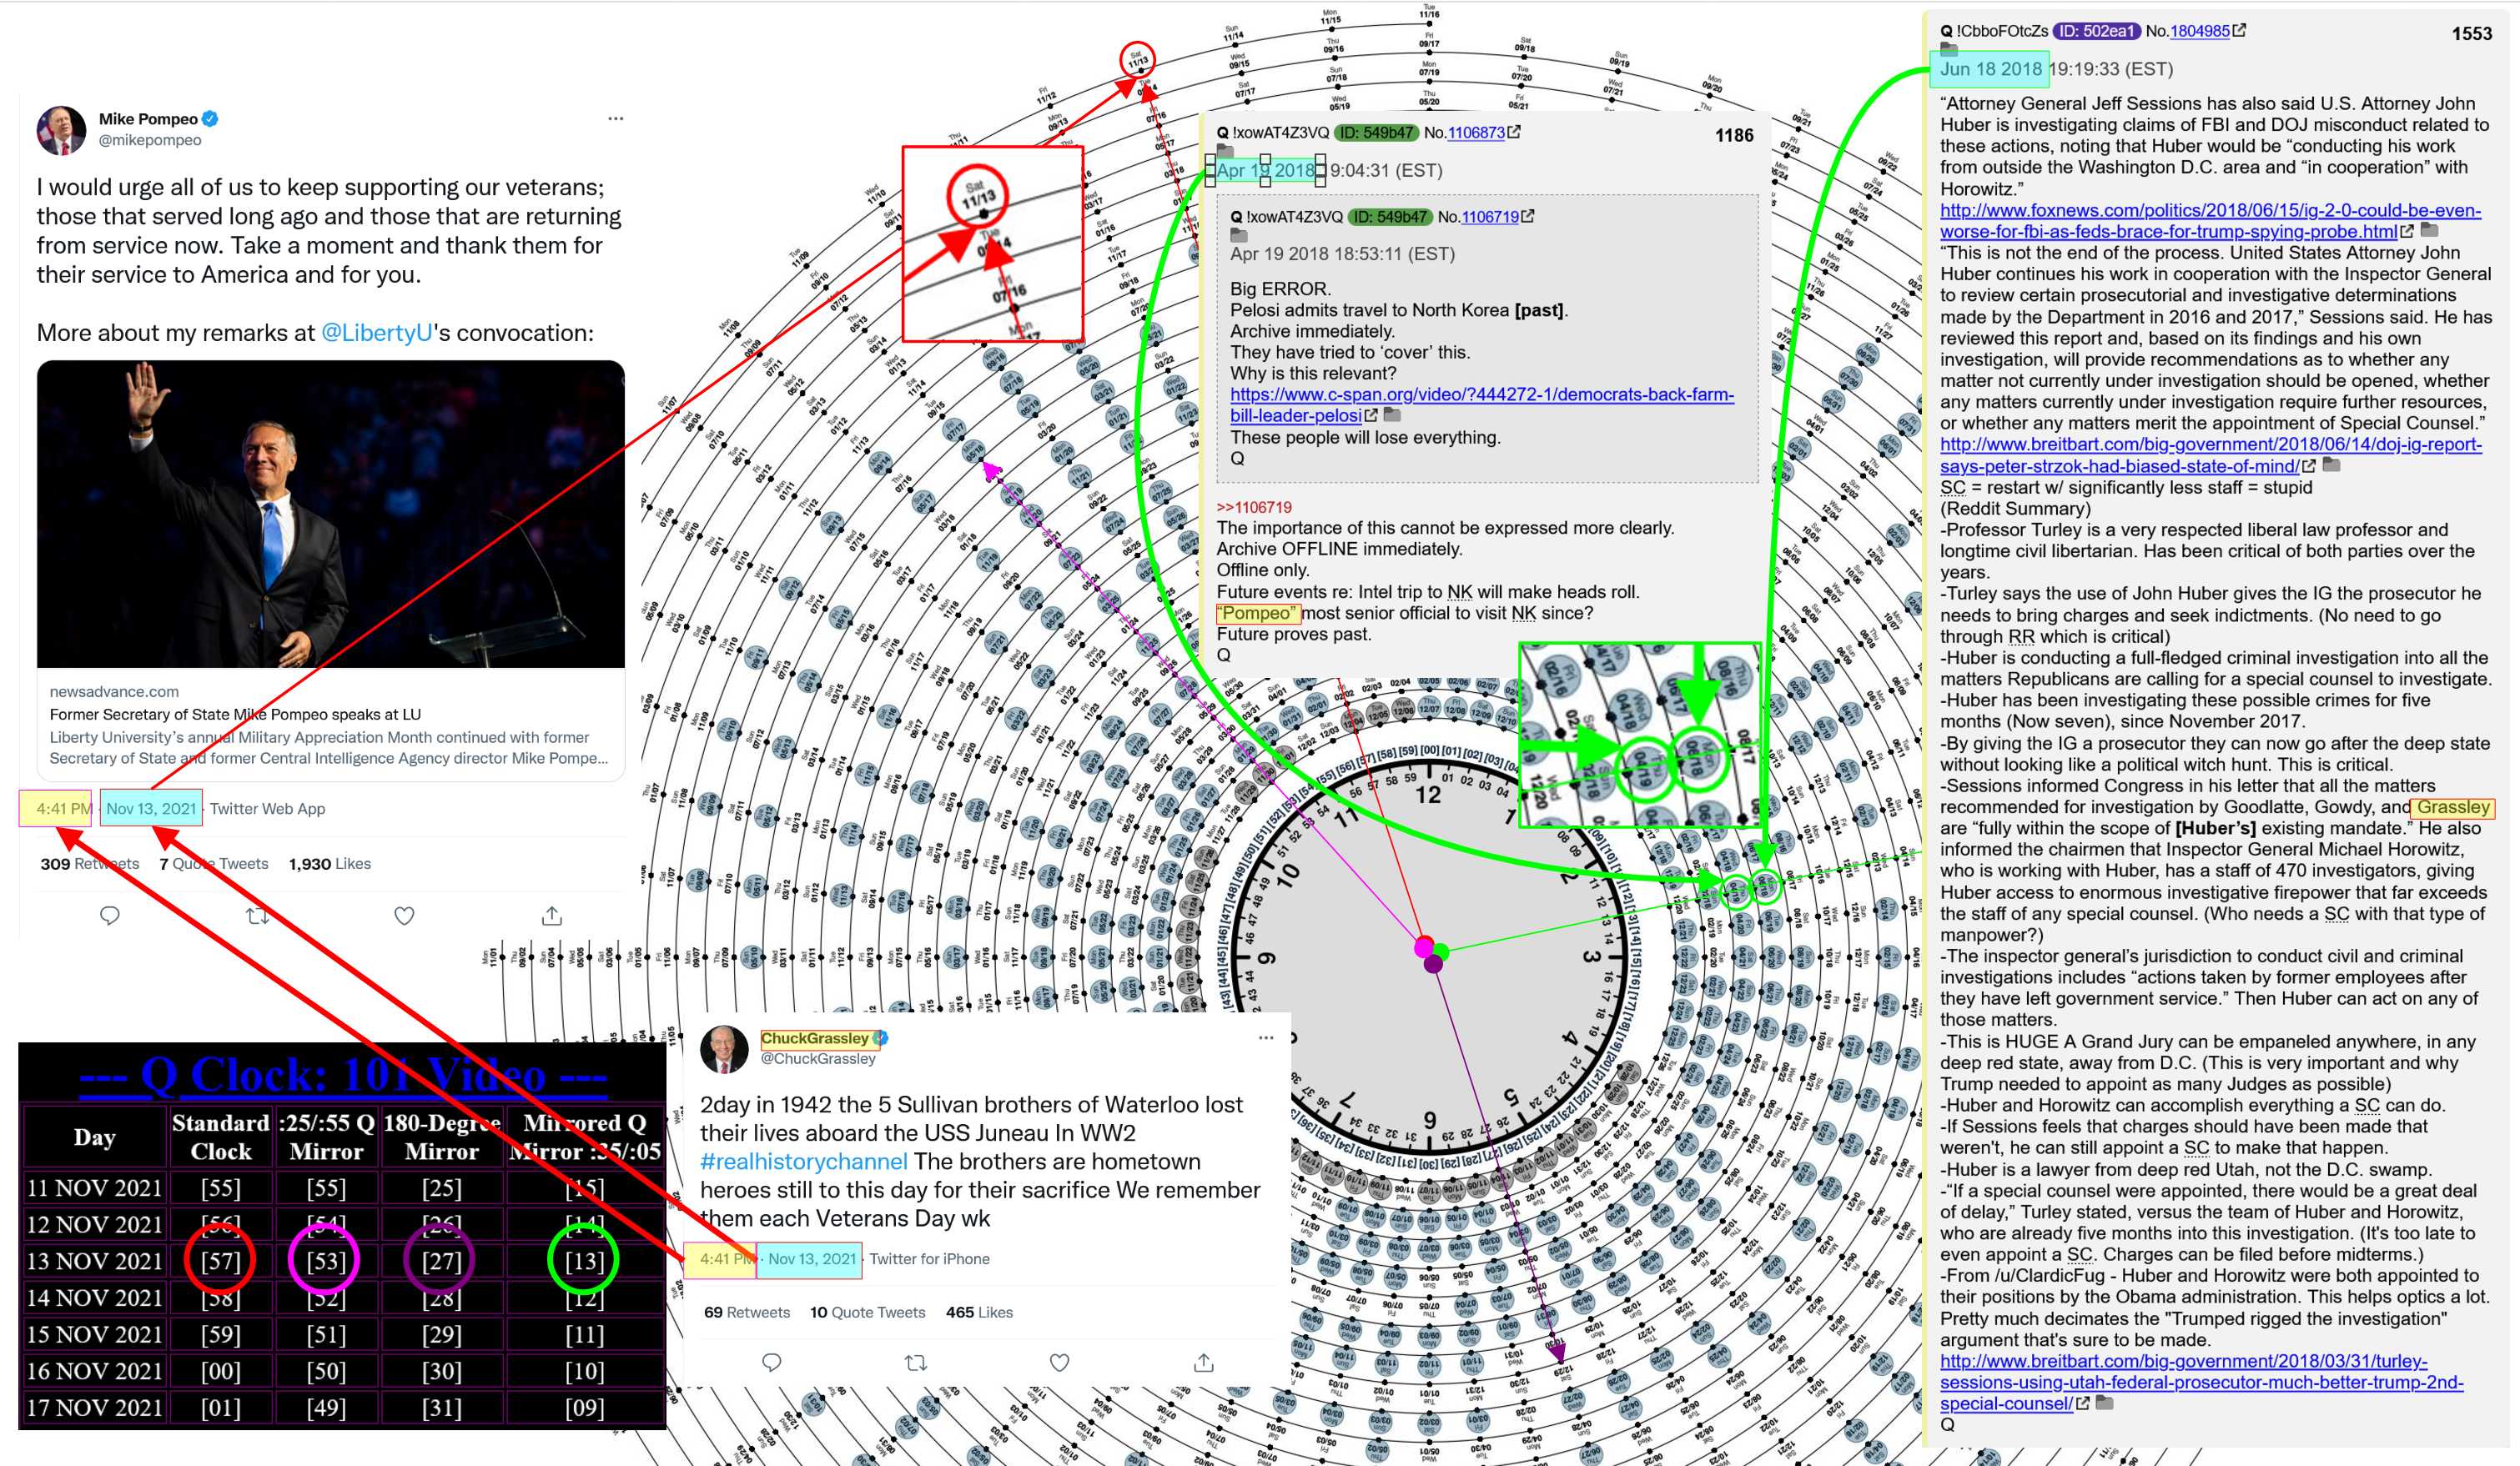Click folder icon above Jun 18 2018 date
Image resolution: width=2520 pixels, height=1466 pixels.
(x=1949, y=49)
